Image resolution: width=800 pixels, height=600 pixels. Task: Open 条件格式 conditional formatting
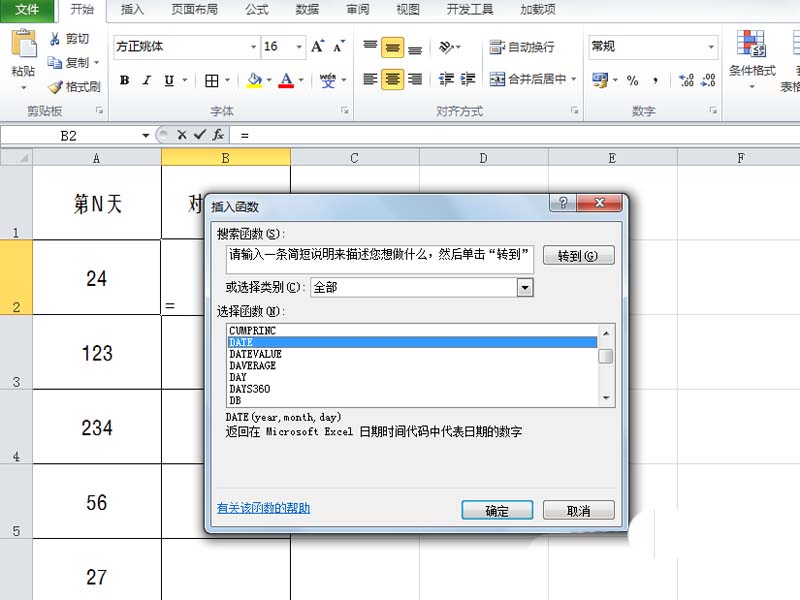(752, 58)
